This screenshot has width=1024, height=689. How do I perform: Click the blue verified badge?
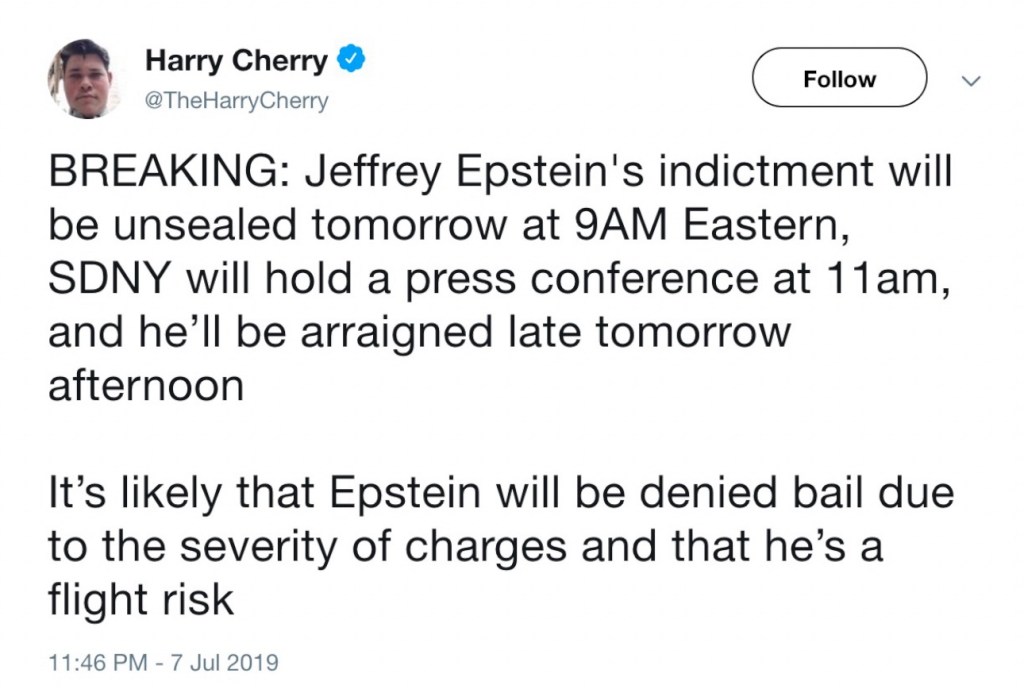350,62
